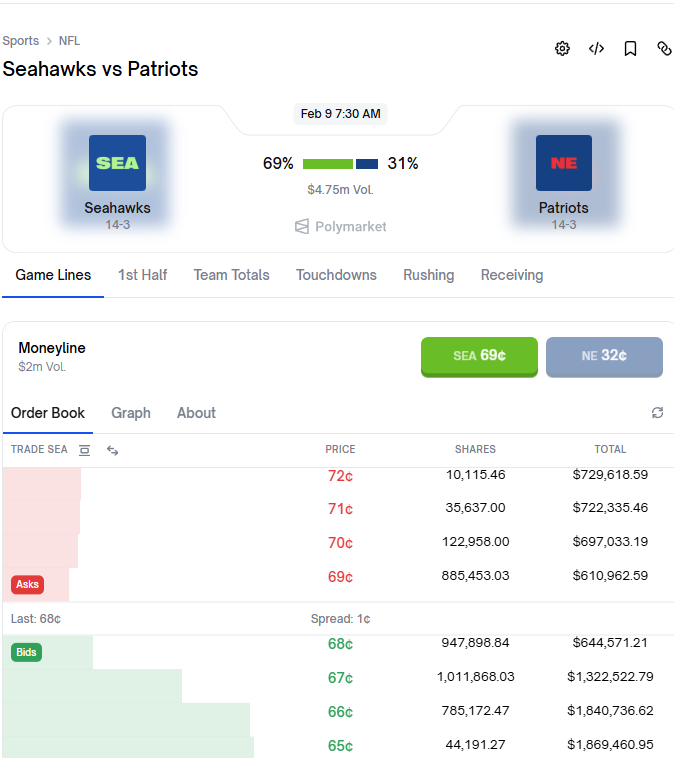674x758 pixels.
Task: Swap the traded side arrows icon
Action: tap(112, 450)
